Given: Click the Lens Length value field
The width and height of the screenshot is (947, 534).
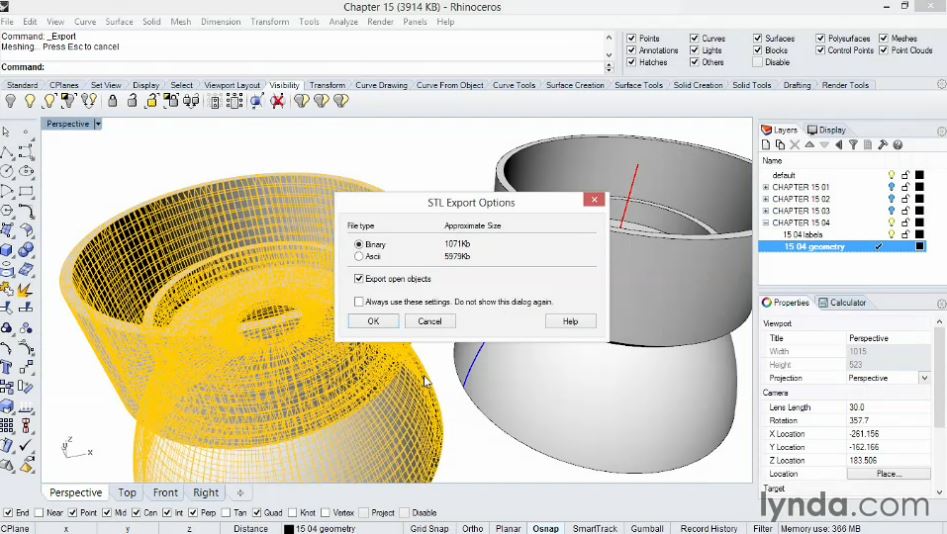Looking at the screenshot, I should point(888,407).
